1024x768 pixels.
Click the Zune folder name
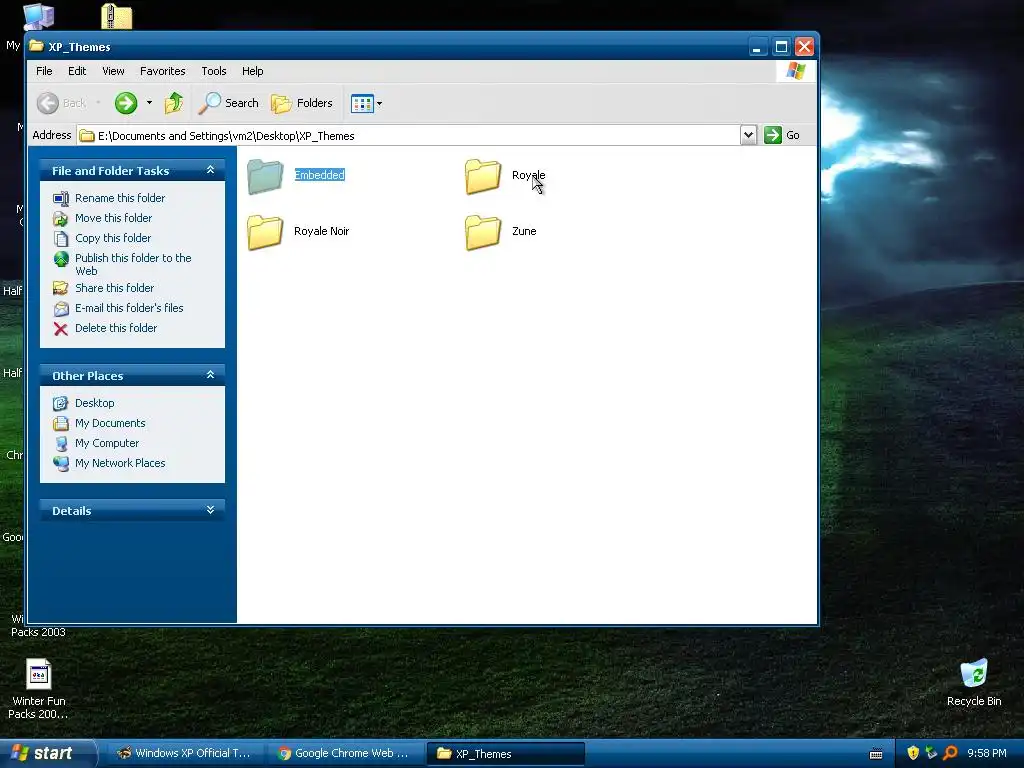524,231
